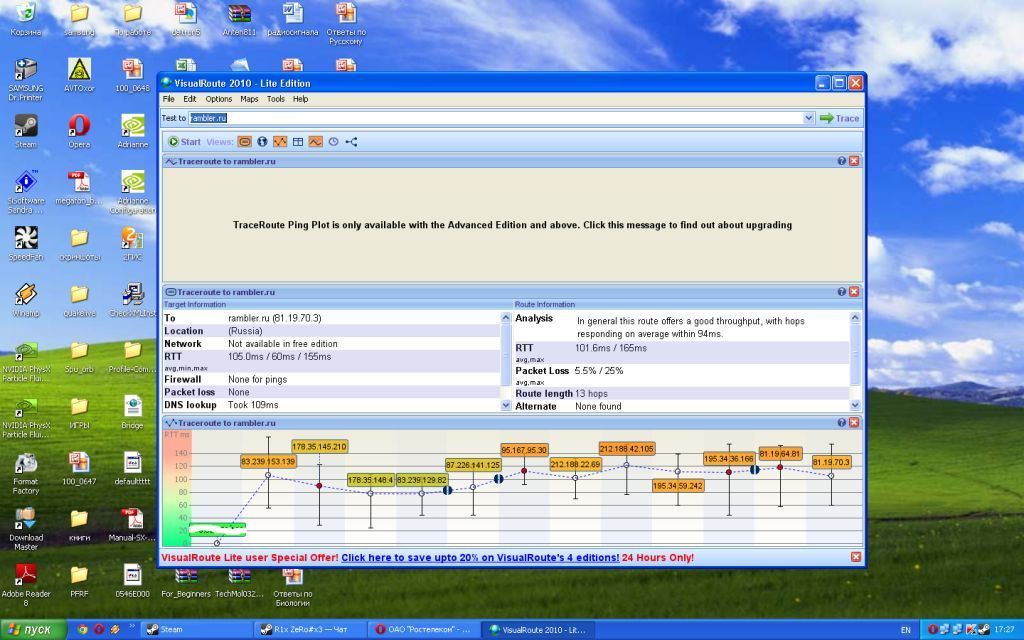The image size is (1024, 640).
Task: Click the branching nodes view icon
Action: coord(351,142)
